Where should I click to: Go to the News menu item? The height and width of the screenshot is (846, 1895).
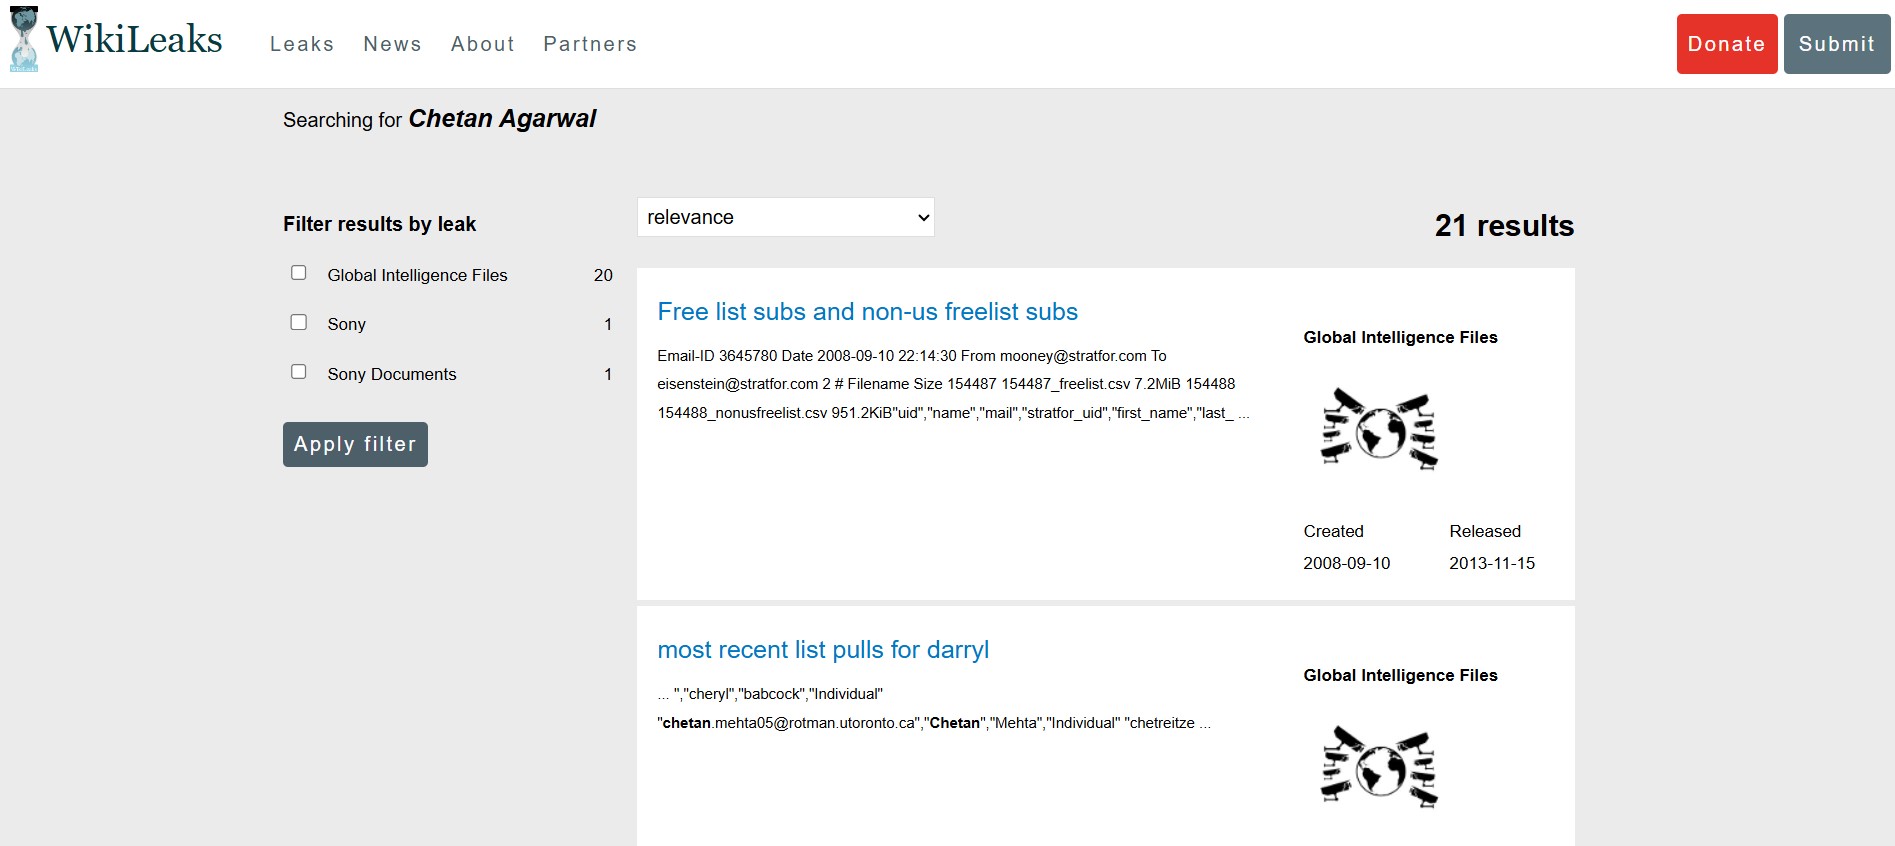pos(392,44)
